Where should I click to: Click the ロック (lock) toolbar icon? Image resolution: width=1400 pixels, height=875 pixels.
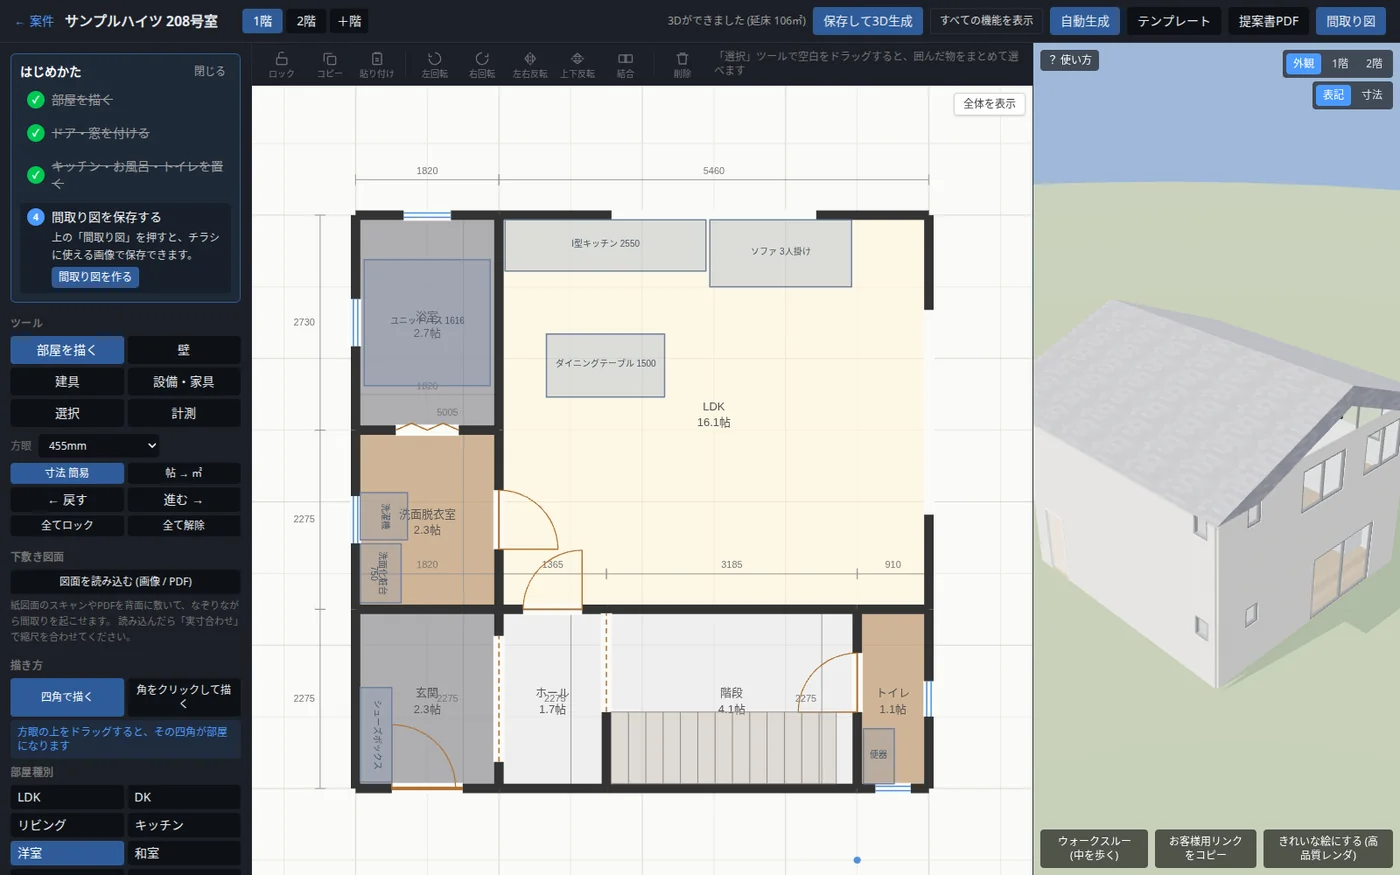coord(281,64)
